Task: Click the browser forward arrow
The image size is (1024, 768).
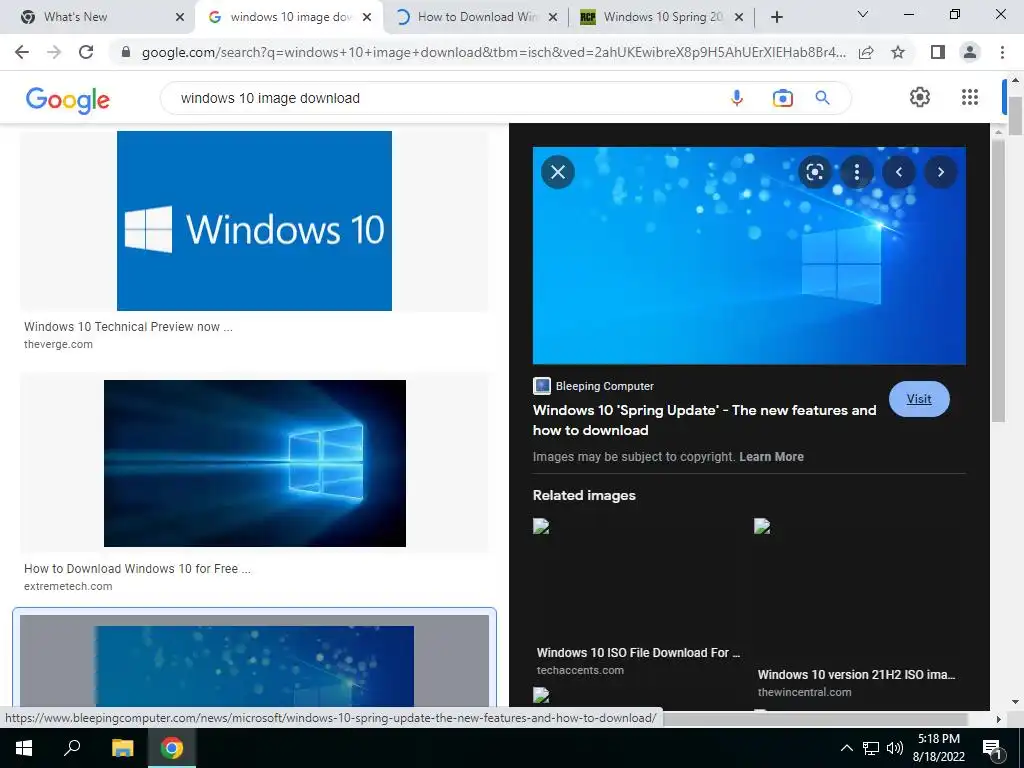Action: click(54, 52)
